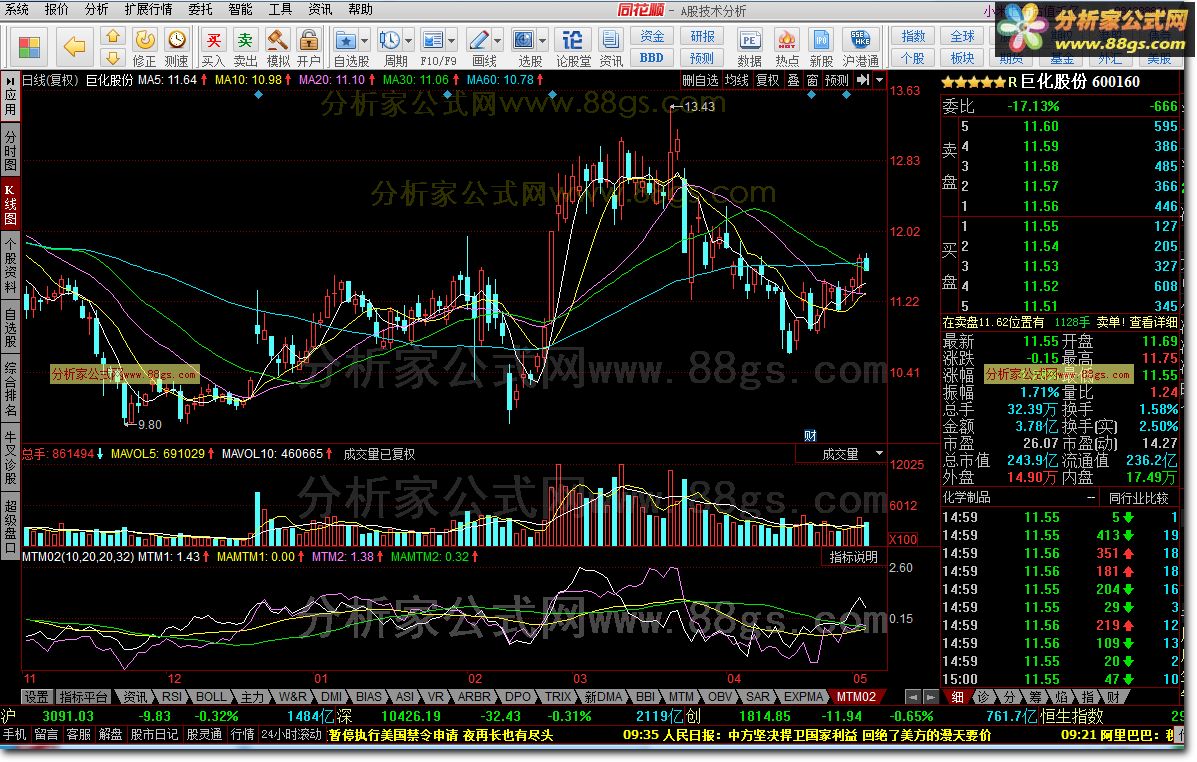Click the right scroll arrow by indicator tabs
1197x762 pixels.
coord(931,697)
